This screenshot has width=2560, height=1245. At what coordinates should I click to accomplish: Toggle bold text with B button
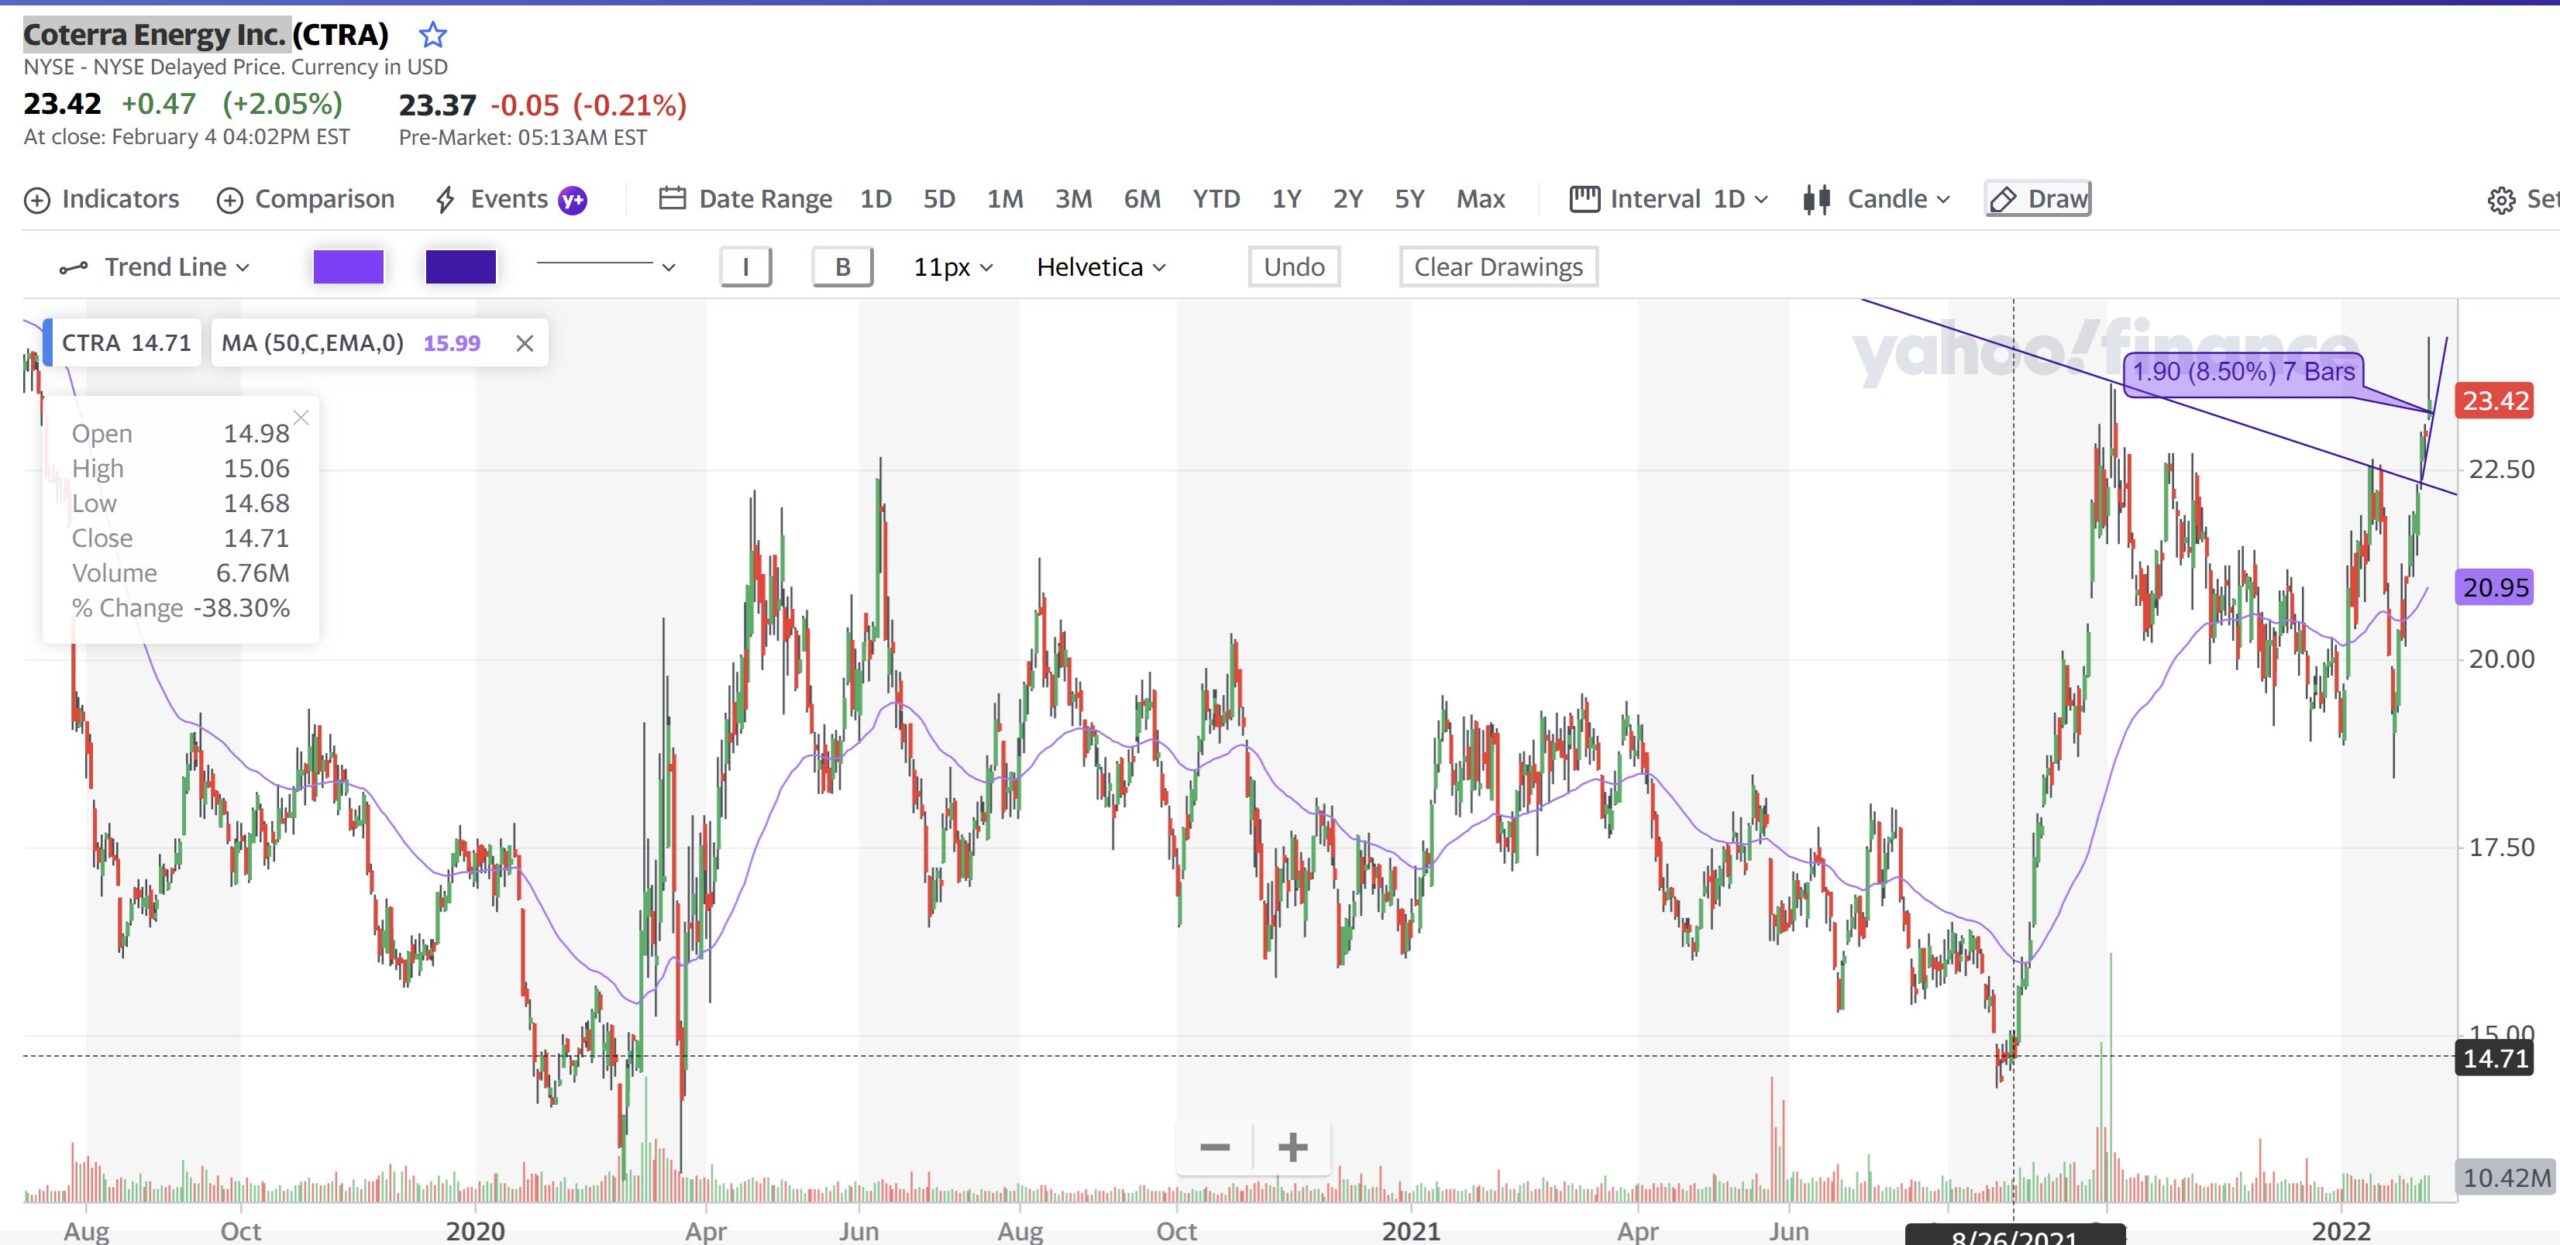(x=843, y=267)
